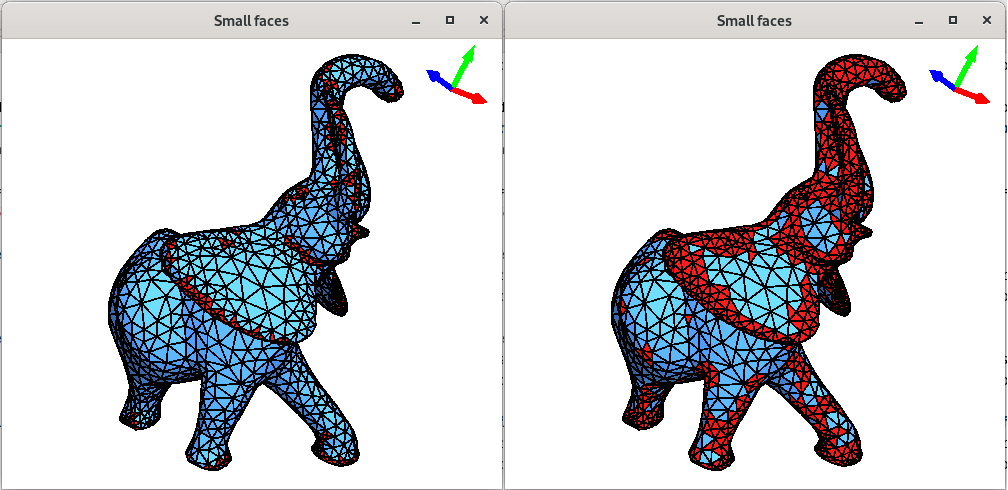Close the left Small faces window

[484, 20]
